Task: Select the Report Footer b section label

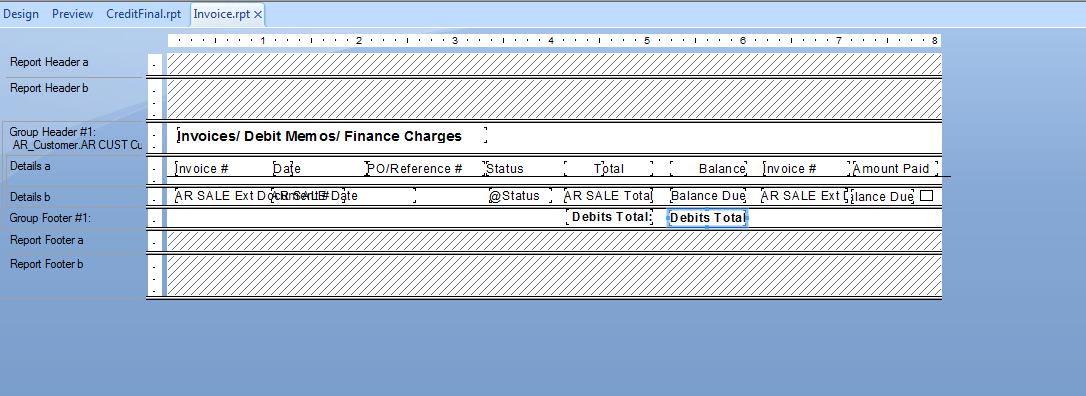Action: coord(49,264)
